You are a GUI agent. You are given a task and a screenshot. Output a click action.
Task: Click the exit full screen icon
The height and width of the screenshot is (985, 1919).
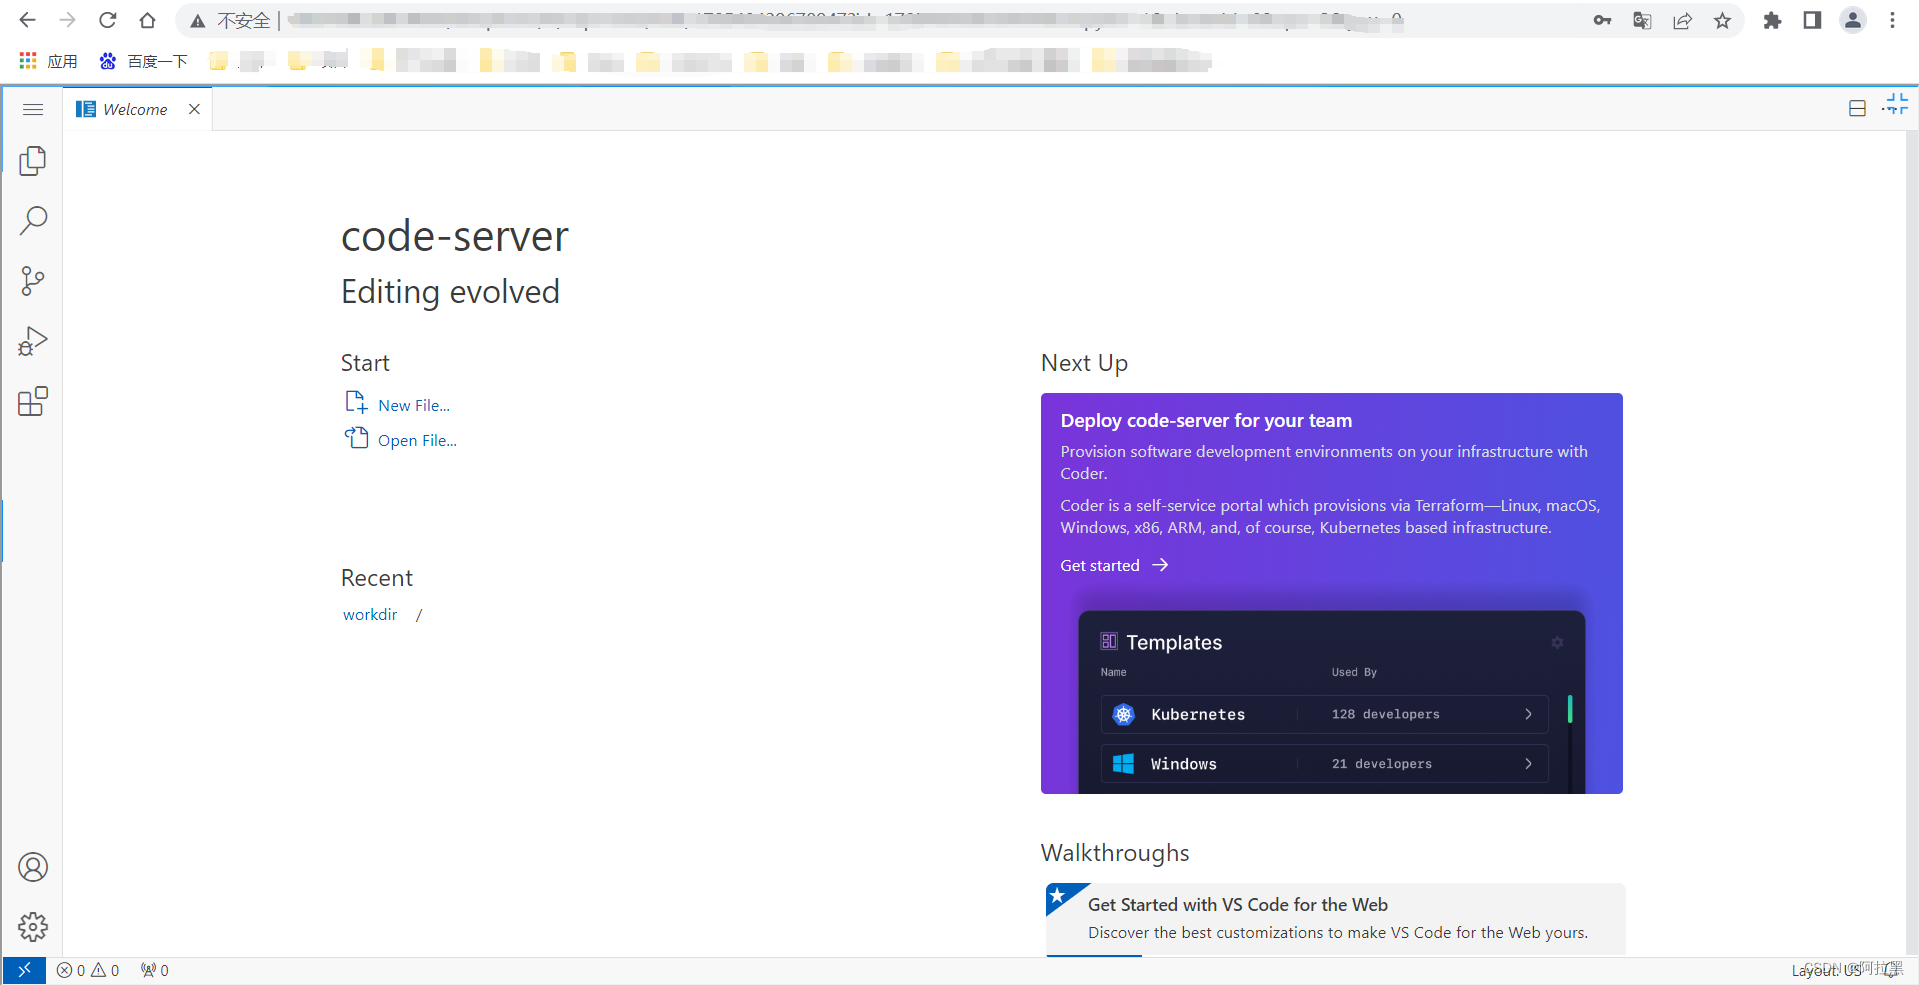click(x=1895, y=104)
